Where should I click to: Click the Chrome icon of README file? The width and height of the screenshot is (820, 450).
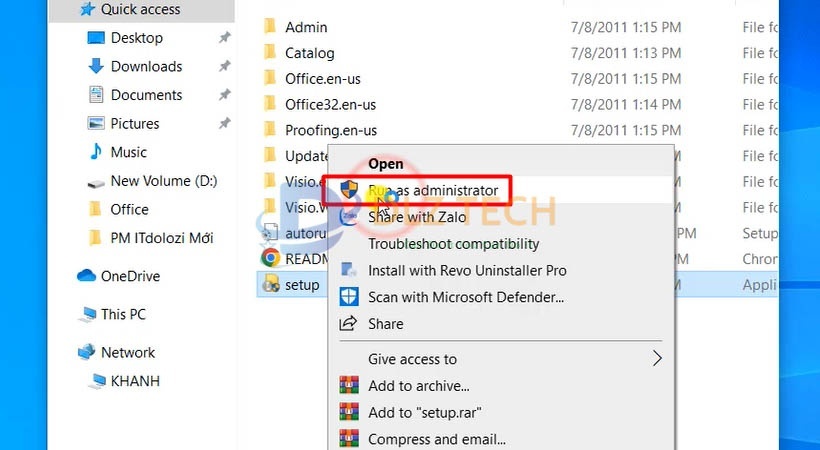(270, 258)
